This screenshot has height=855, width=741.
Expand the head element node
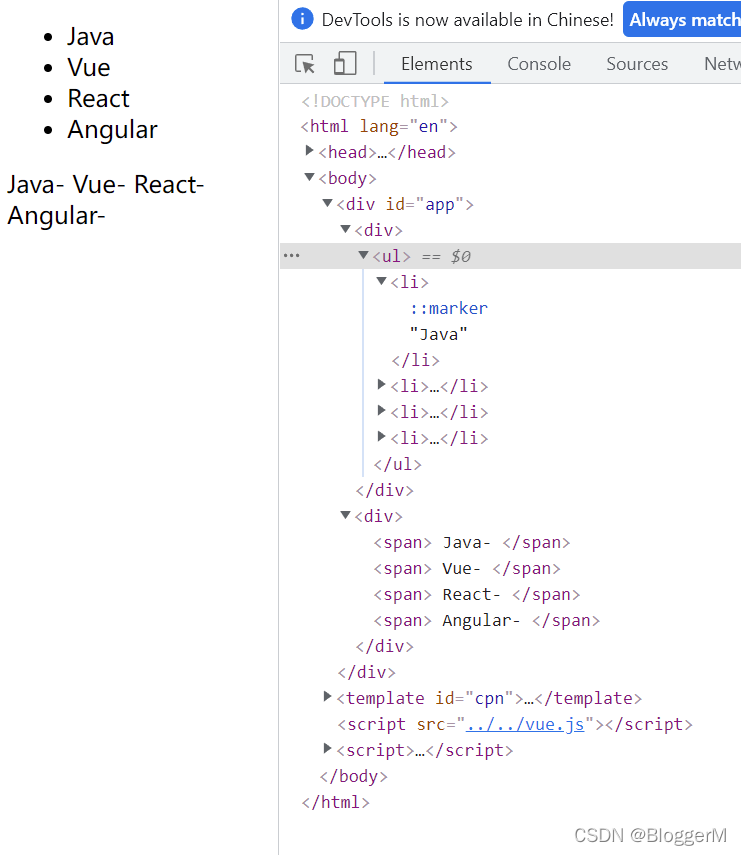click(309, 150)
